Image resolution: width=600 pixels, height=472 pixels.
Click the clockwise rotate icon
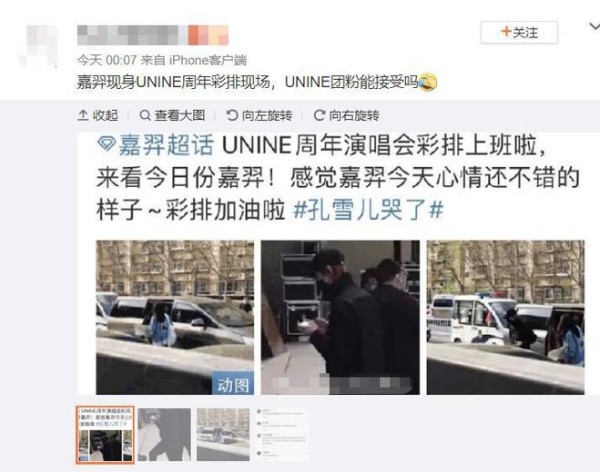point(319,115)
